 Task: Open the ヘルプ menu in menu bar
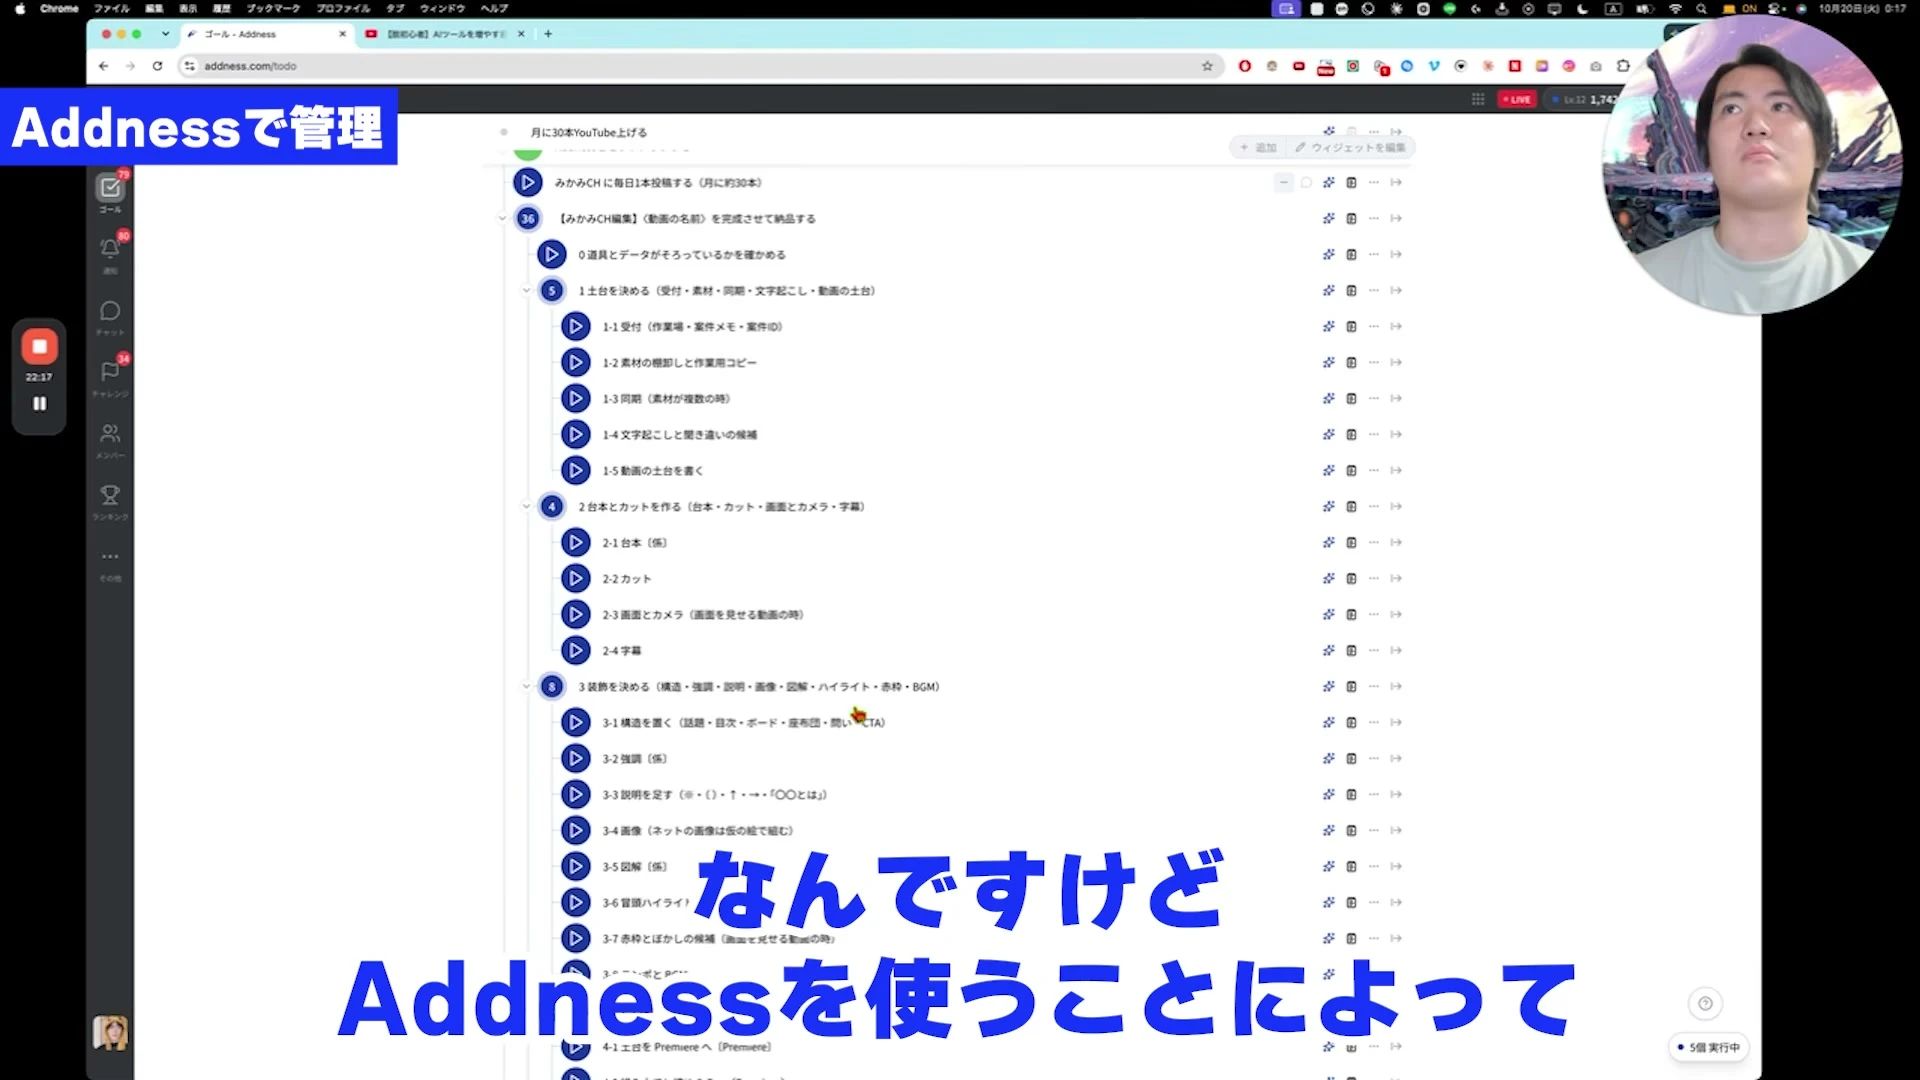click(494, 8)
